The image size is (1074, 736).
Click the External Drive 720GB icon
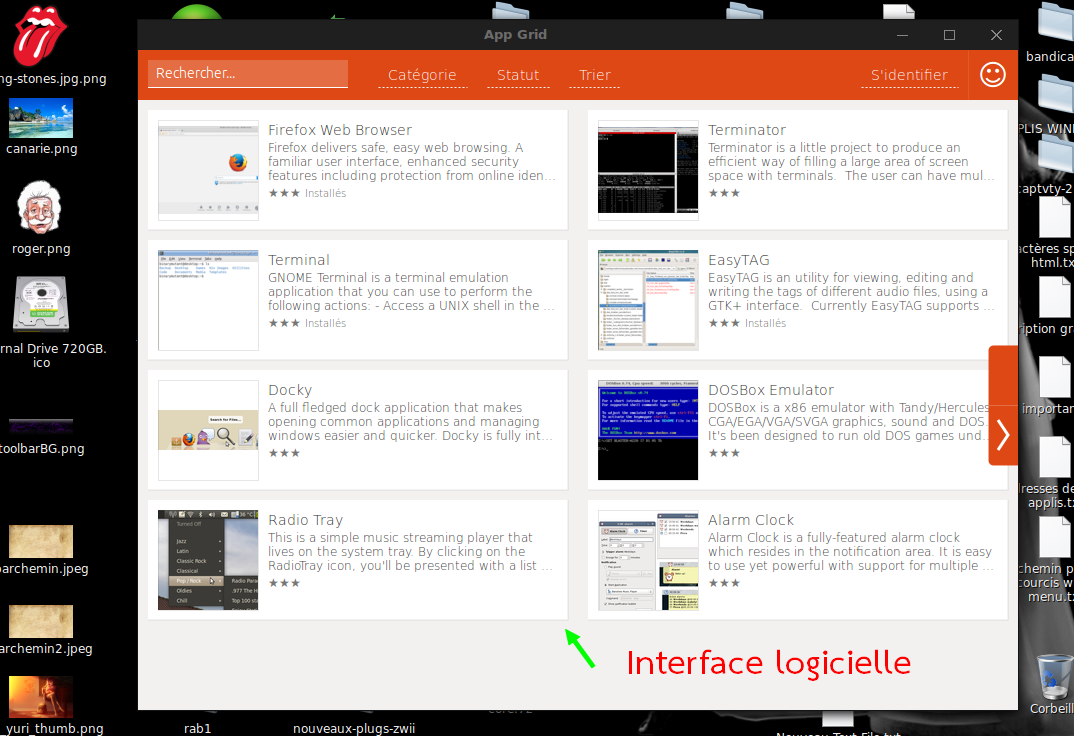pyautogui.click(x=40, y=305)
